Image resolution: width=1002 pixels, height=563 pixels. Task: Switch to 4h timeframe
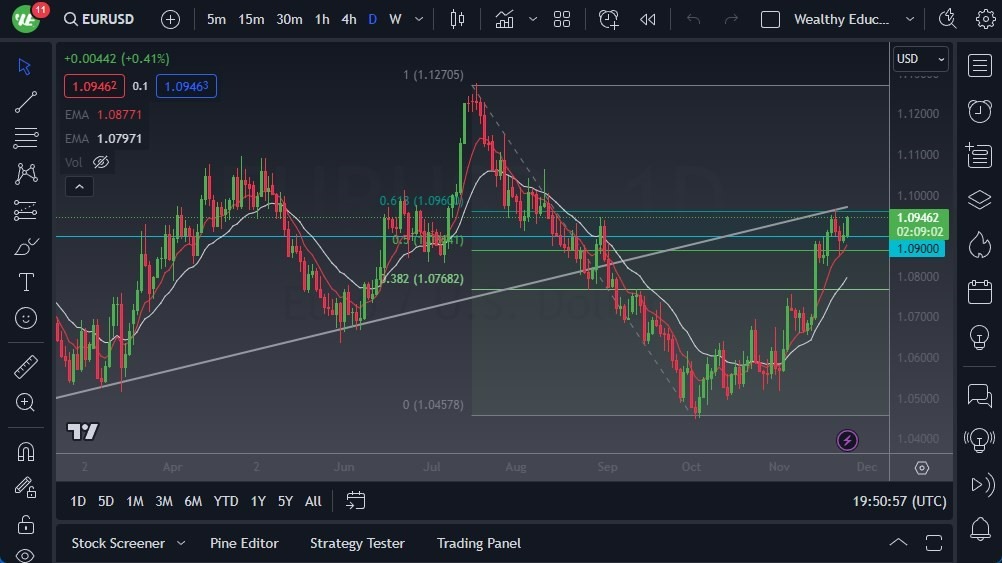coord(348,19)
